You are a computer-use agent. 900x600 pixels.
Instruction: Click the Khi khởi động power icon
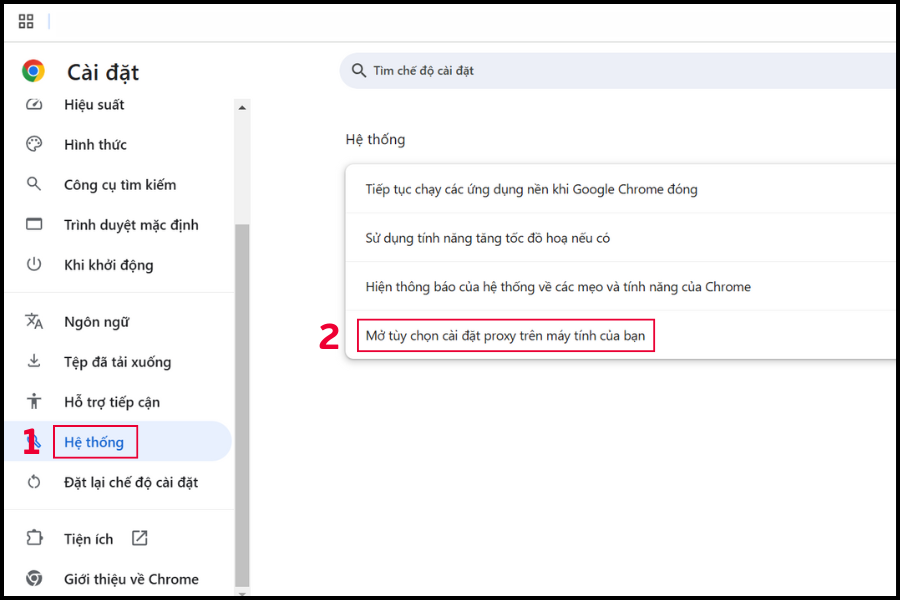pyautogui.click(x=34, y=264)
